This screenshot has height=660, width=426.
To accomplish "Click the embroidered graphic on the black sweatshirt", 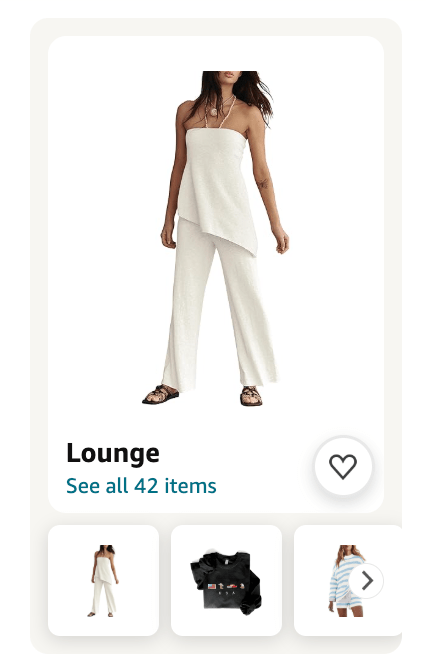I will (226, 586).
